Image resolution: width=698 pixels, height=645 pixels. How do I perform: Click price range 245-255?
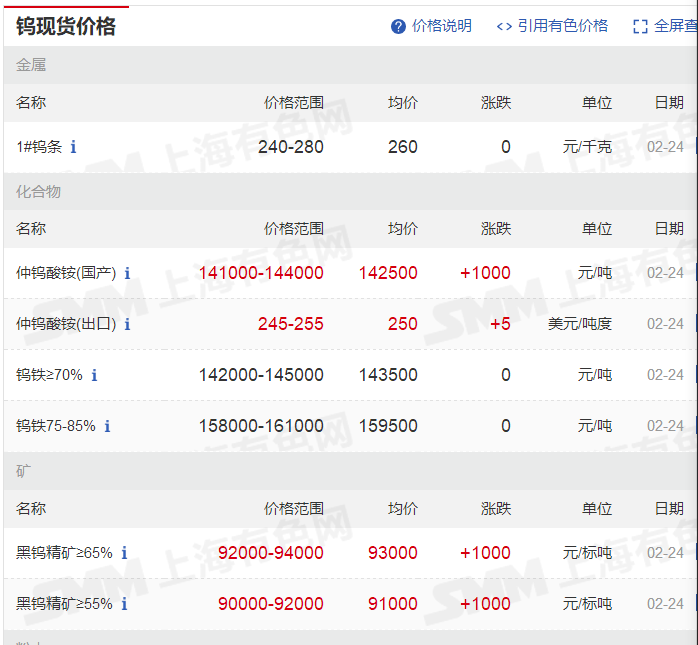click(291, 324)
